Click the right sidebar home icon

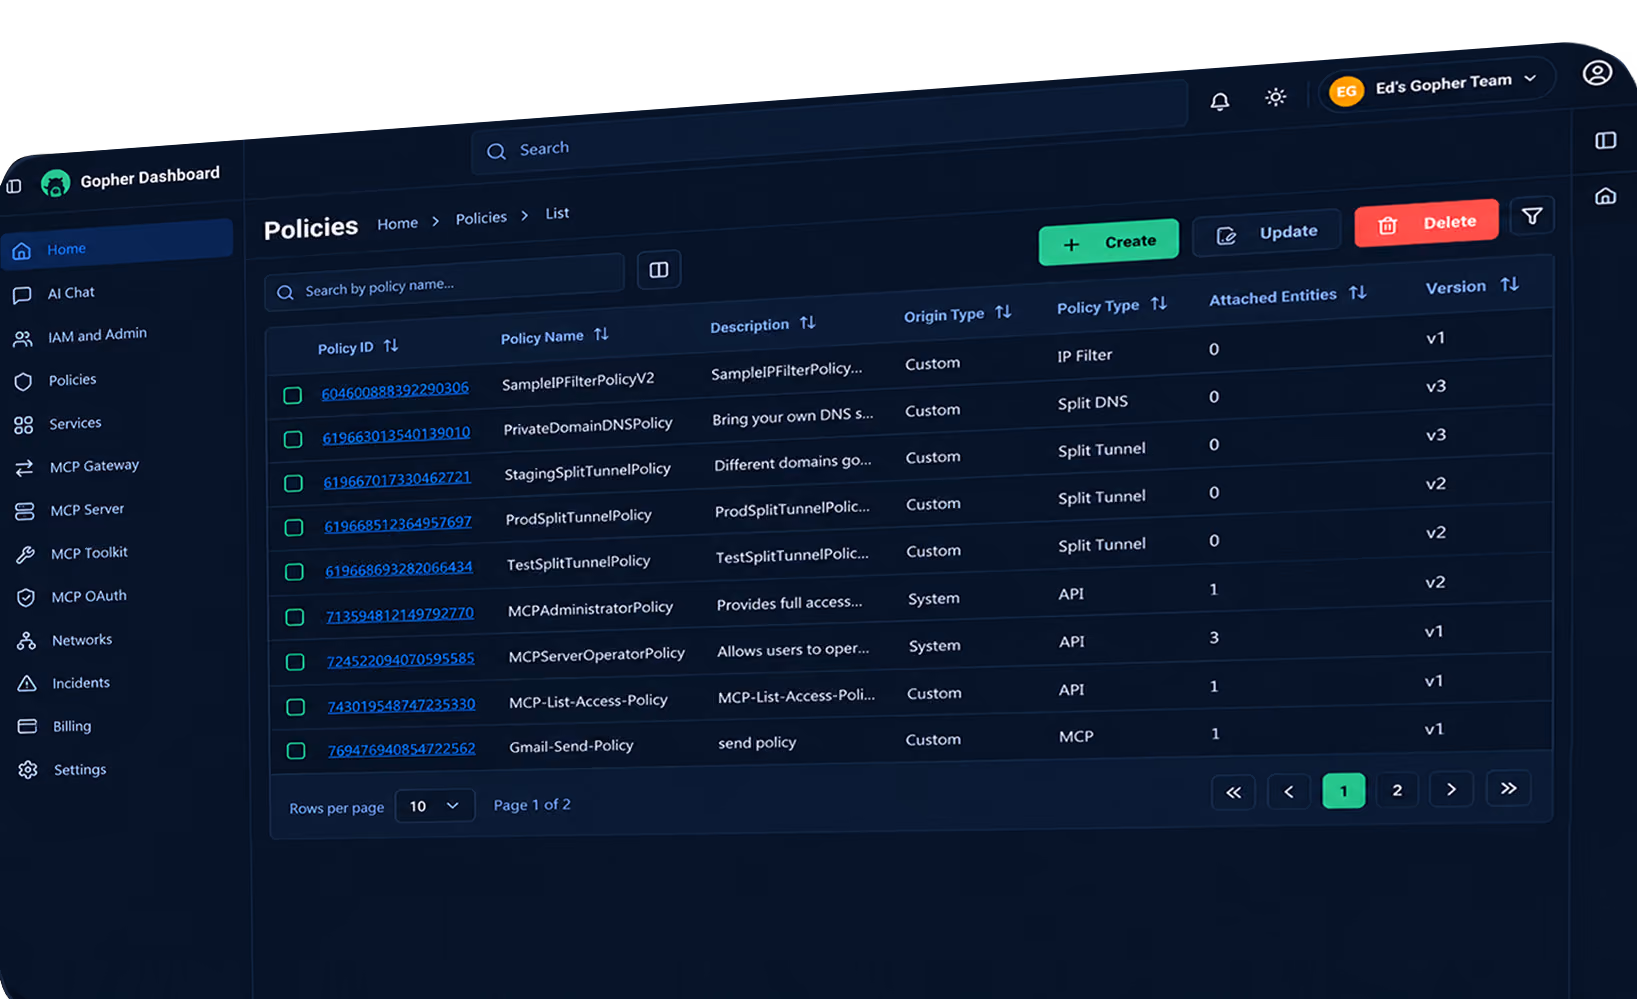(1605, 196)
